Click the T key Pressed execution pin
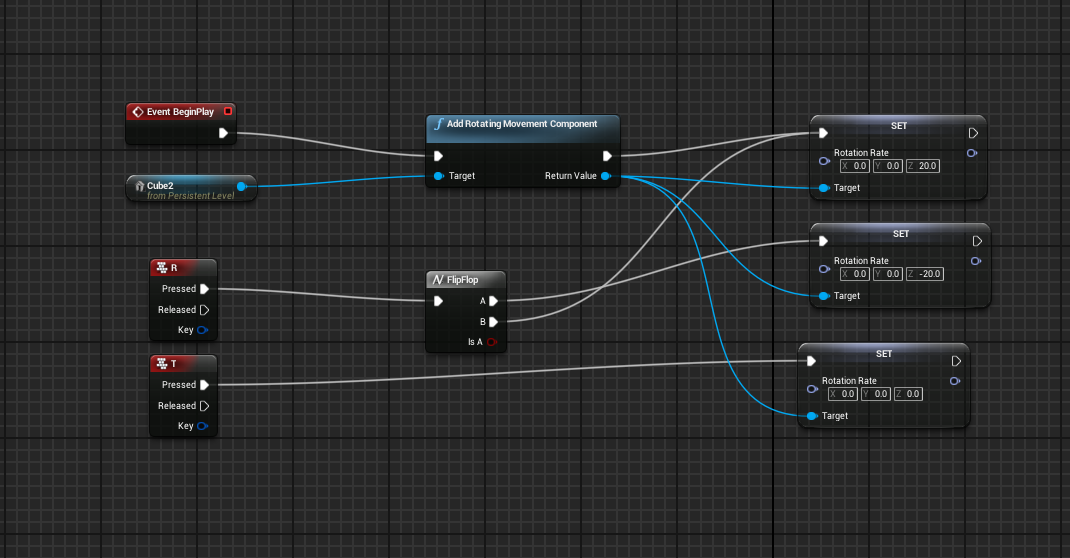 [x=204, y=385]
